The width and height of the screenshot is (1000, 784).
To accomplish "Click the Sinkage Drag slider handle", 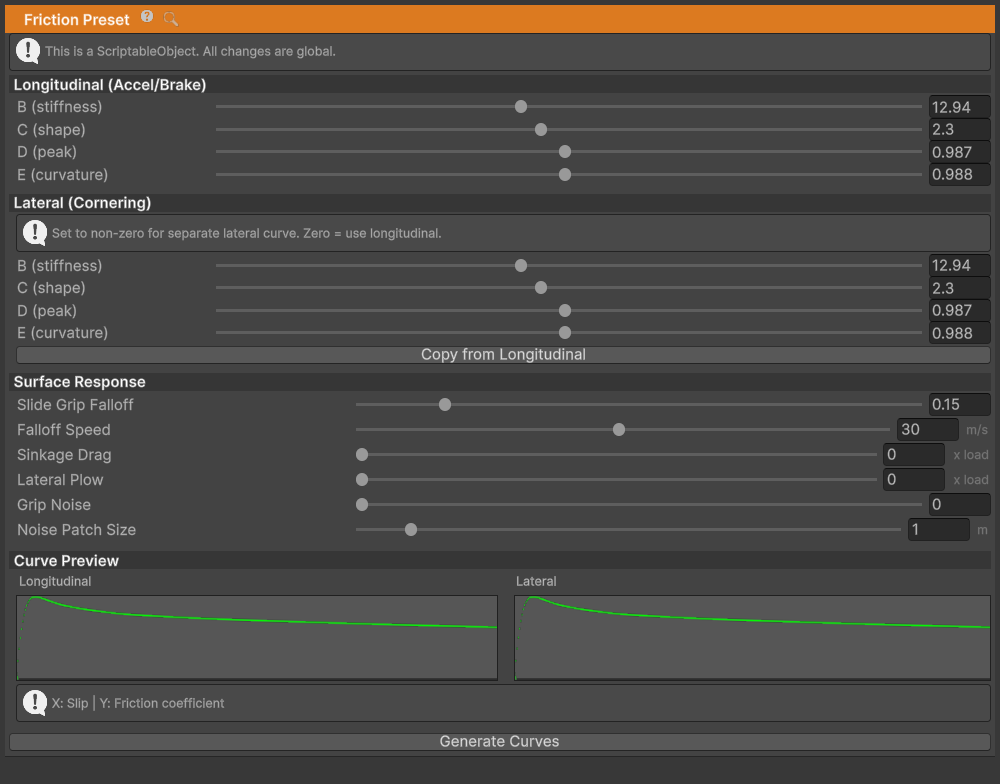I will point(362,455).
